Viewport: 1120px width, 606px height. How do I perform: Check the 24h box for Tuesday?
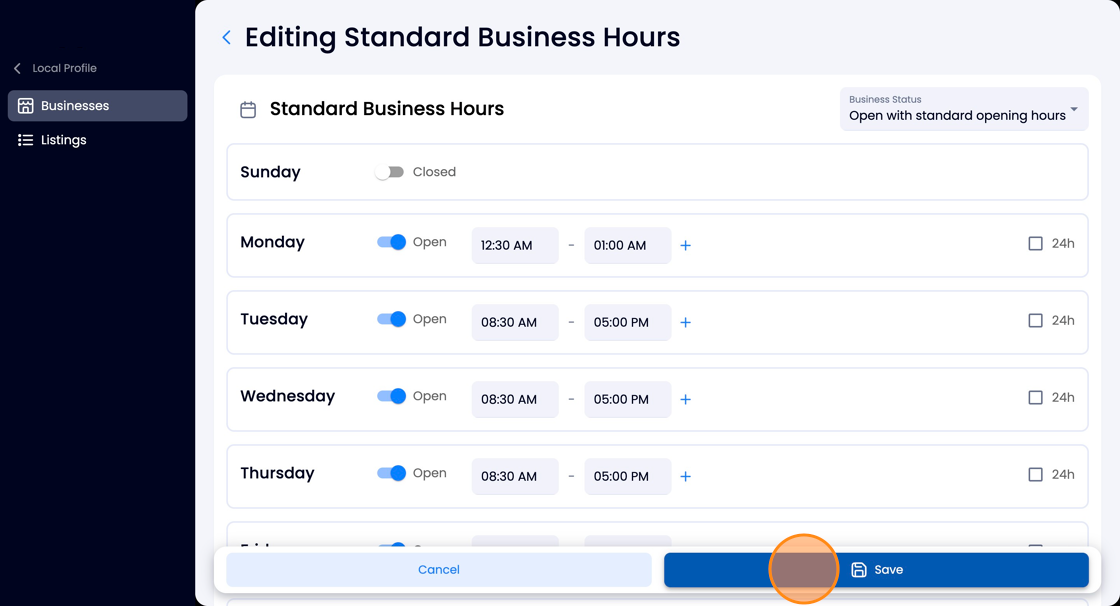coord(1035,320)
